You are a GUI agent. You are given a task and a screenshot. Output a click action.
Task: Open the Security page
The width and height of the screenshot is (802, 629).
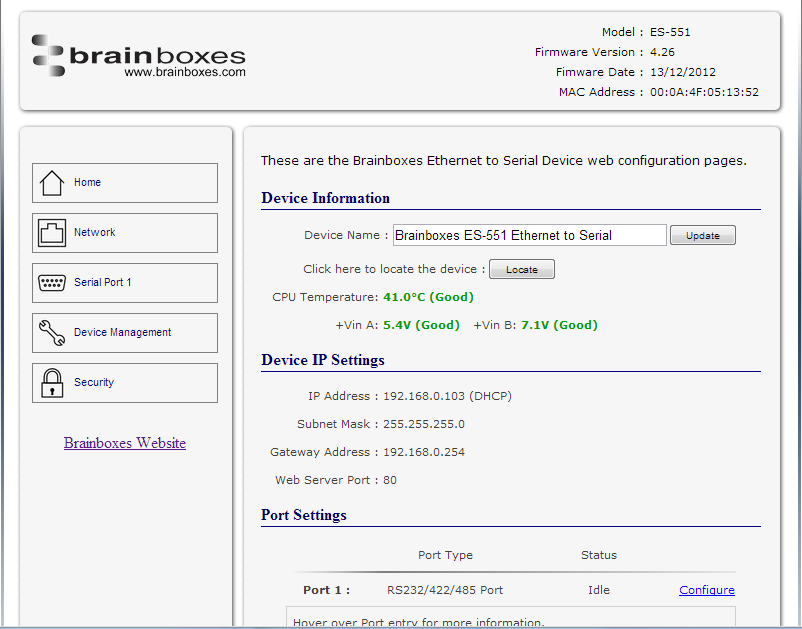coord(125,383)
